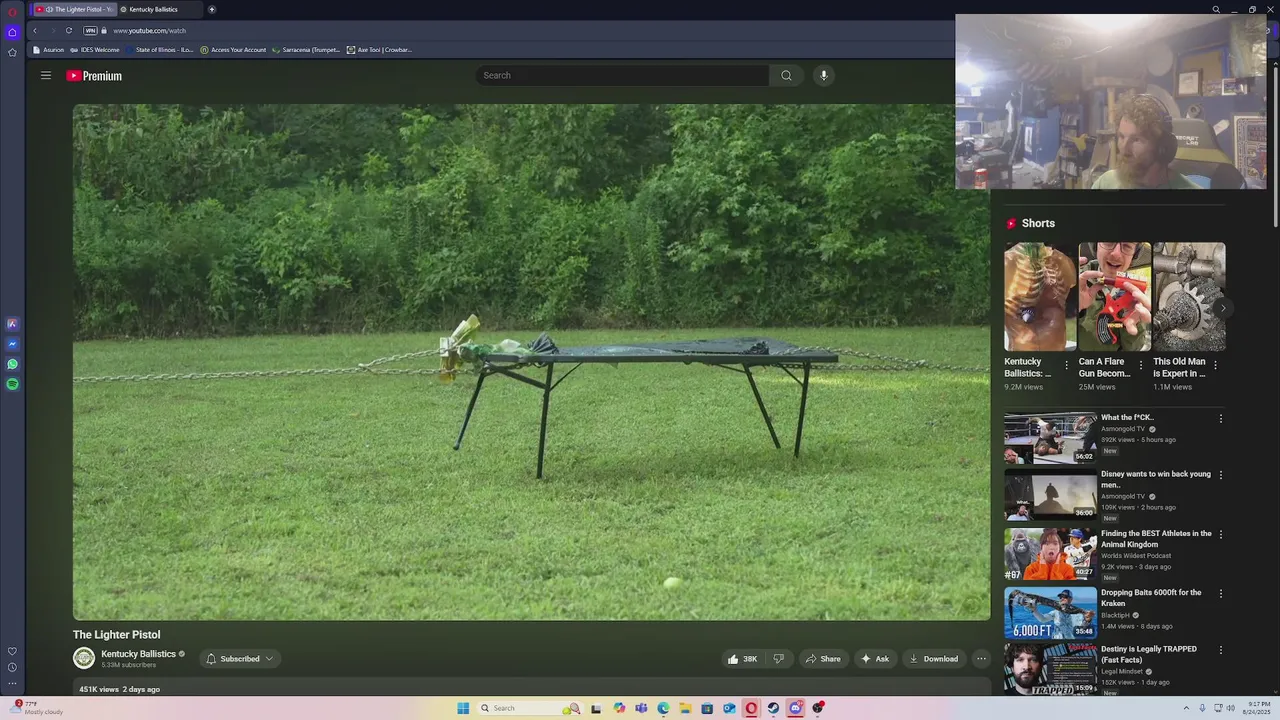Open Kentucky Ballistics channel name link

coord(138,654)
